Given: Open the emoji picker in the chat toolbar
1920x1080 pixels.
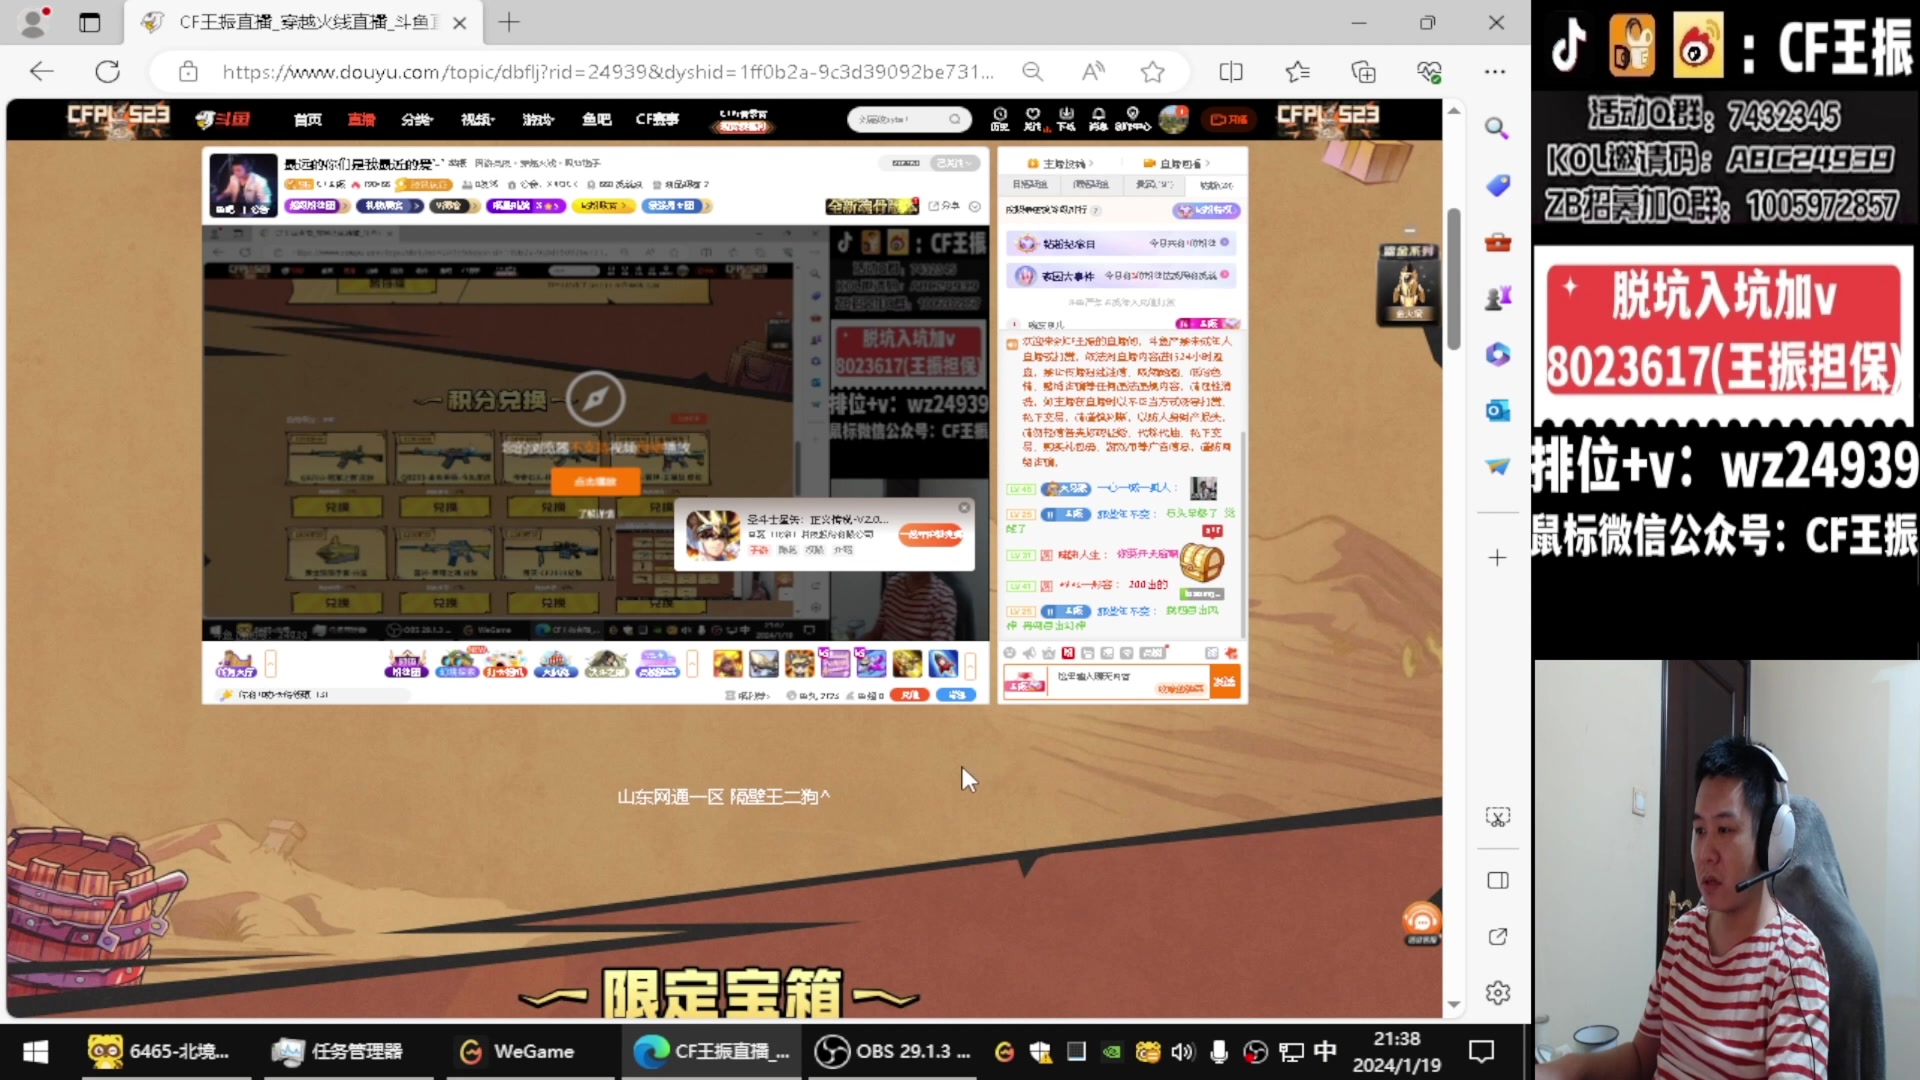Looking at the screenshot, I should pyautogui.click(x=1010, y=653).
